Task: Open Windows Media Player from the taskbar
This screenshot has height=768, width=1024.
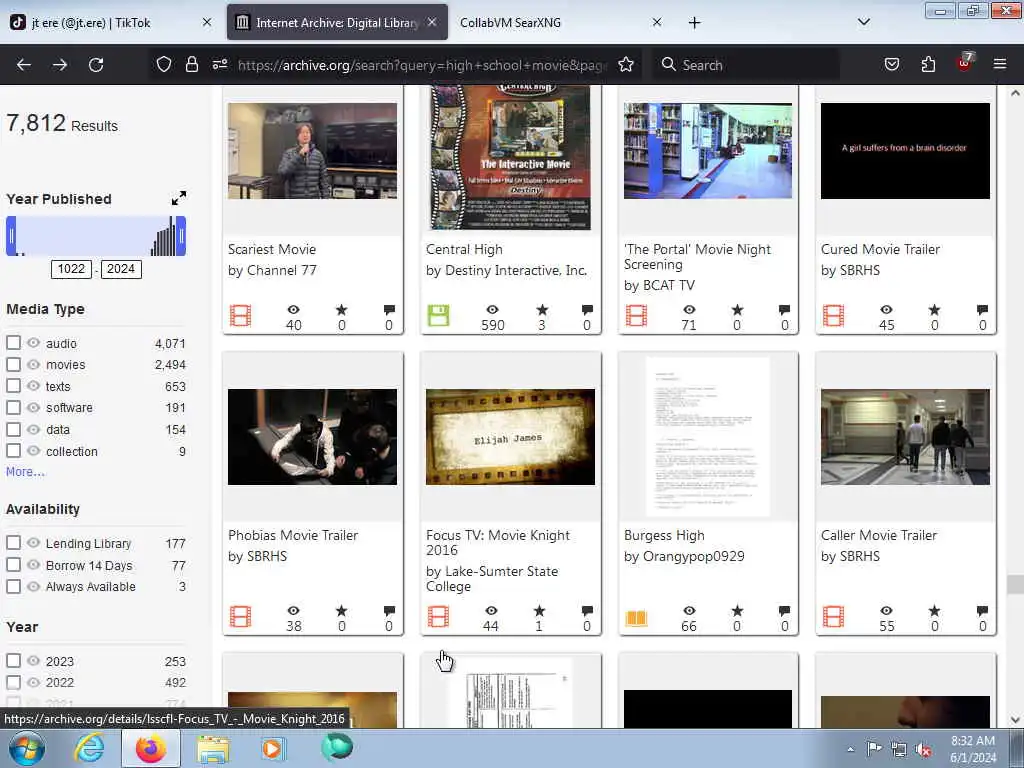Action: pyautogui.click(x=273, y=748)
